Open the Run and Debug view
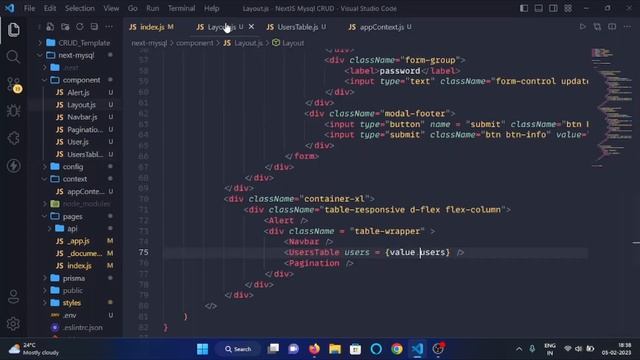The height and width of the screenshot is (360, 640). click(x=13, y=111)
